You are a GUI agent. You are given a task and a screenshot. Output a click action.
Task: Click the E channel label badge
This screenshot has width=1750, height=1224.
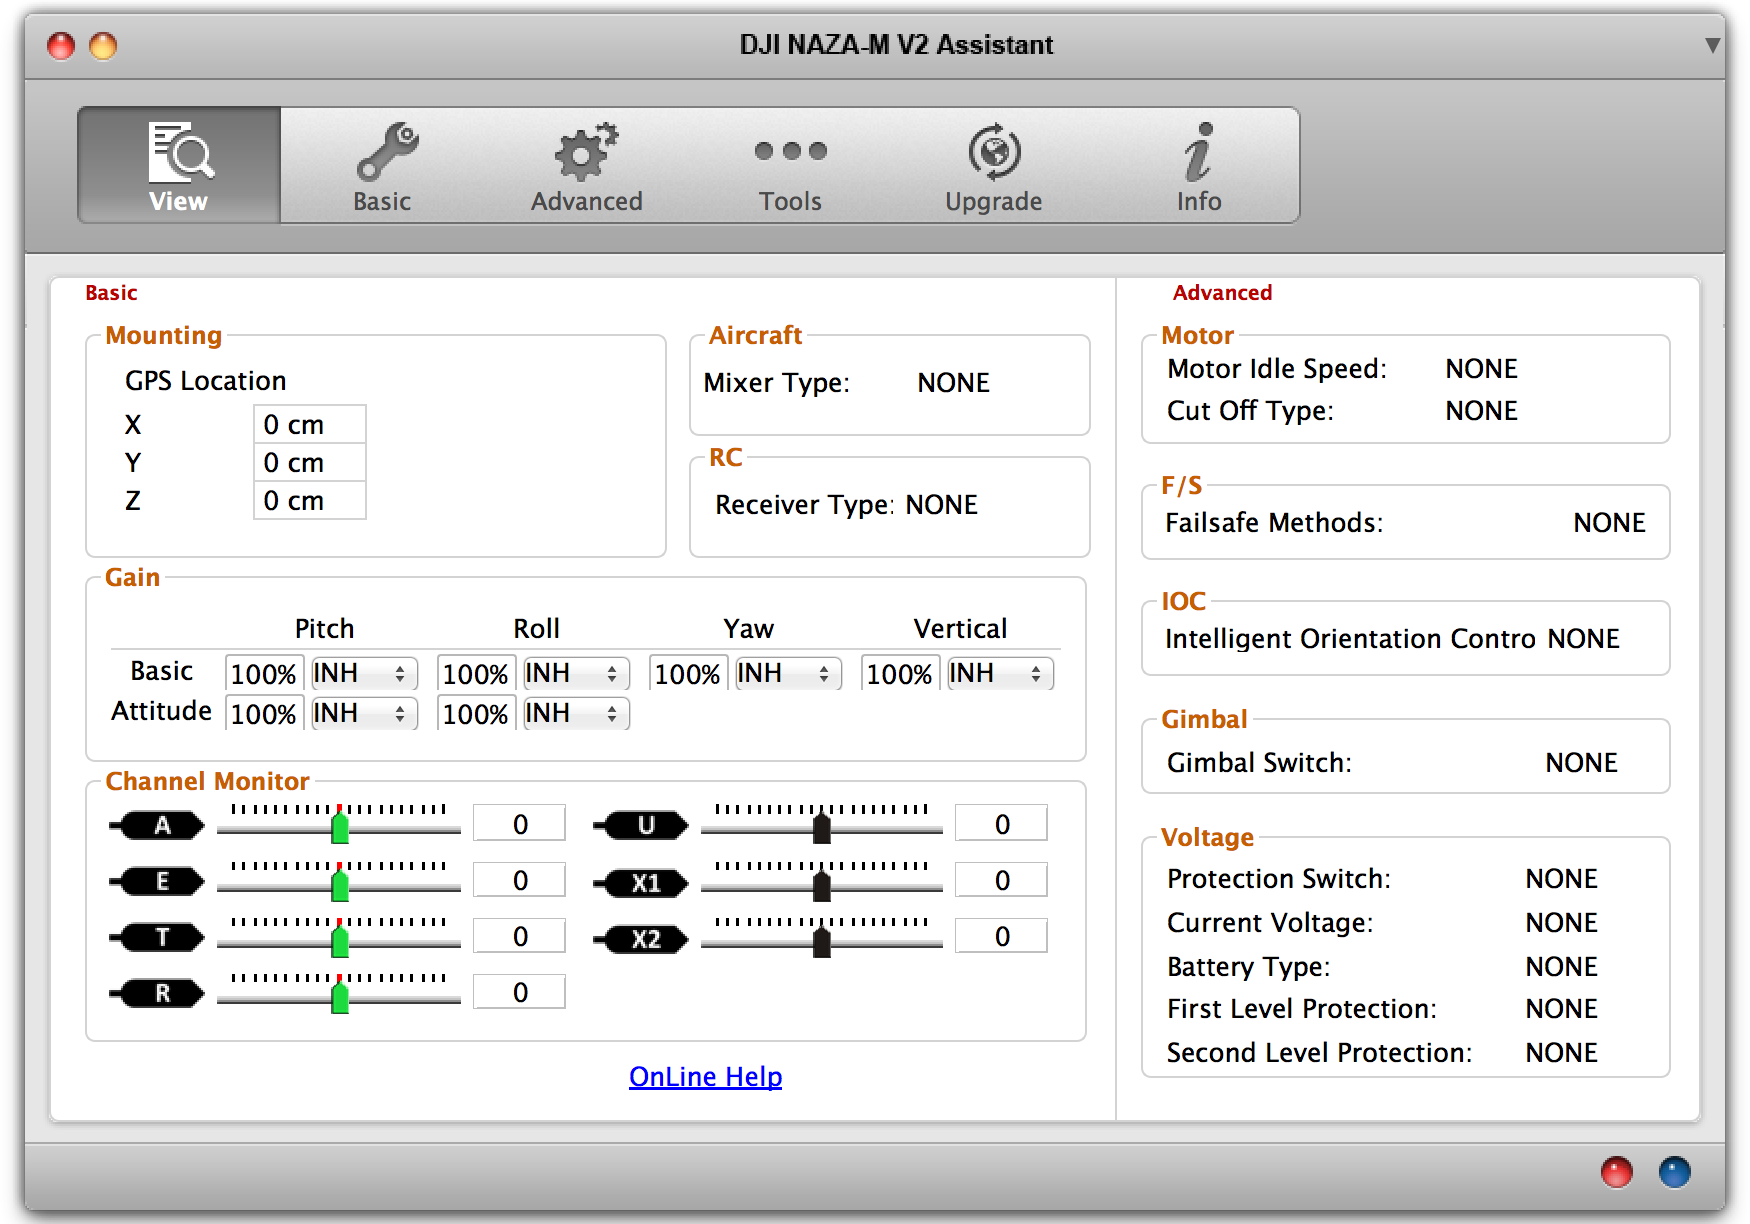coord(157,881)
